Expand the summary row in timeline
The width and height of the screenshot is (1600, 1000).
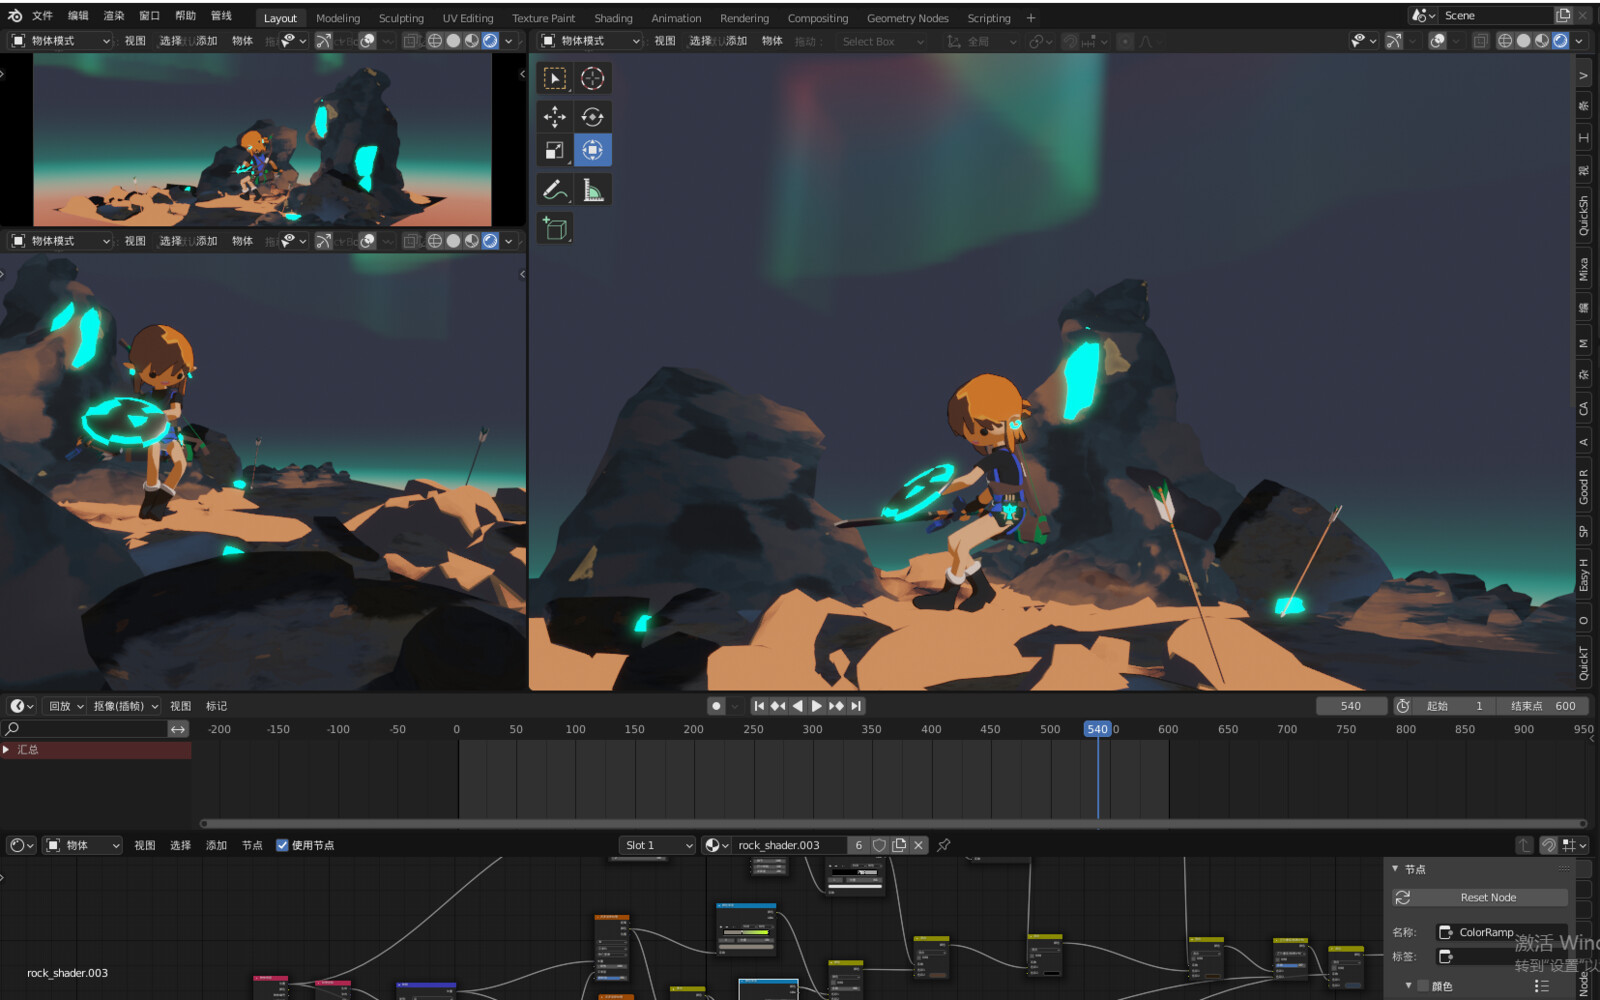[7, 749]
